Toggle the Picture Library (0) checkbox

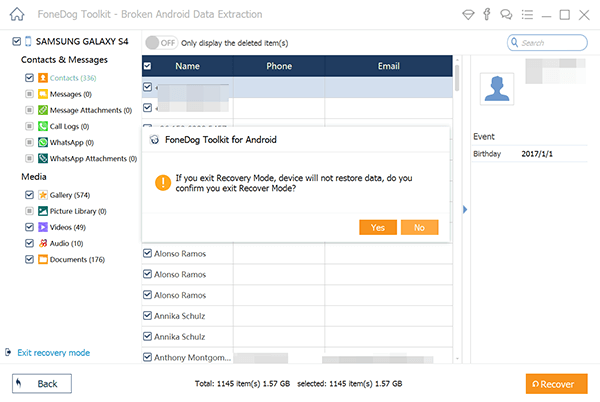(29, 211)
